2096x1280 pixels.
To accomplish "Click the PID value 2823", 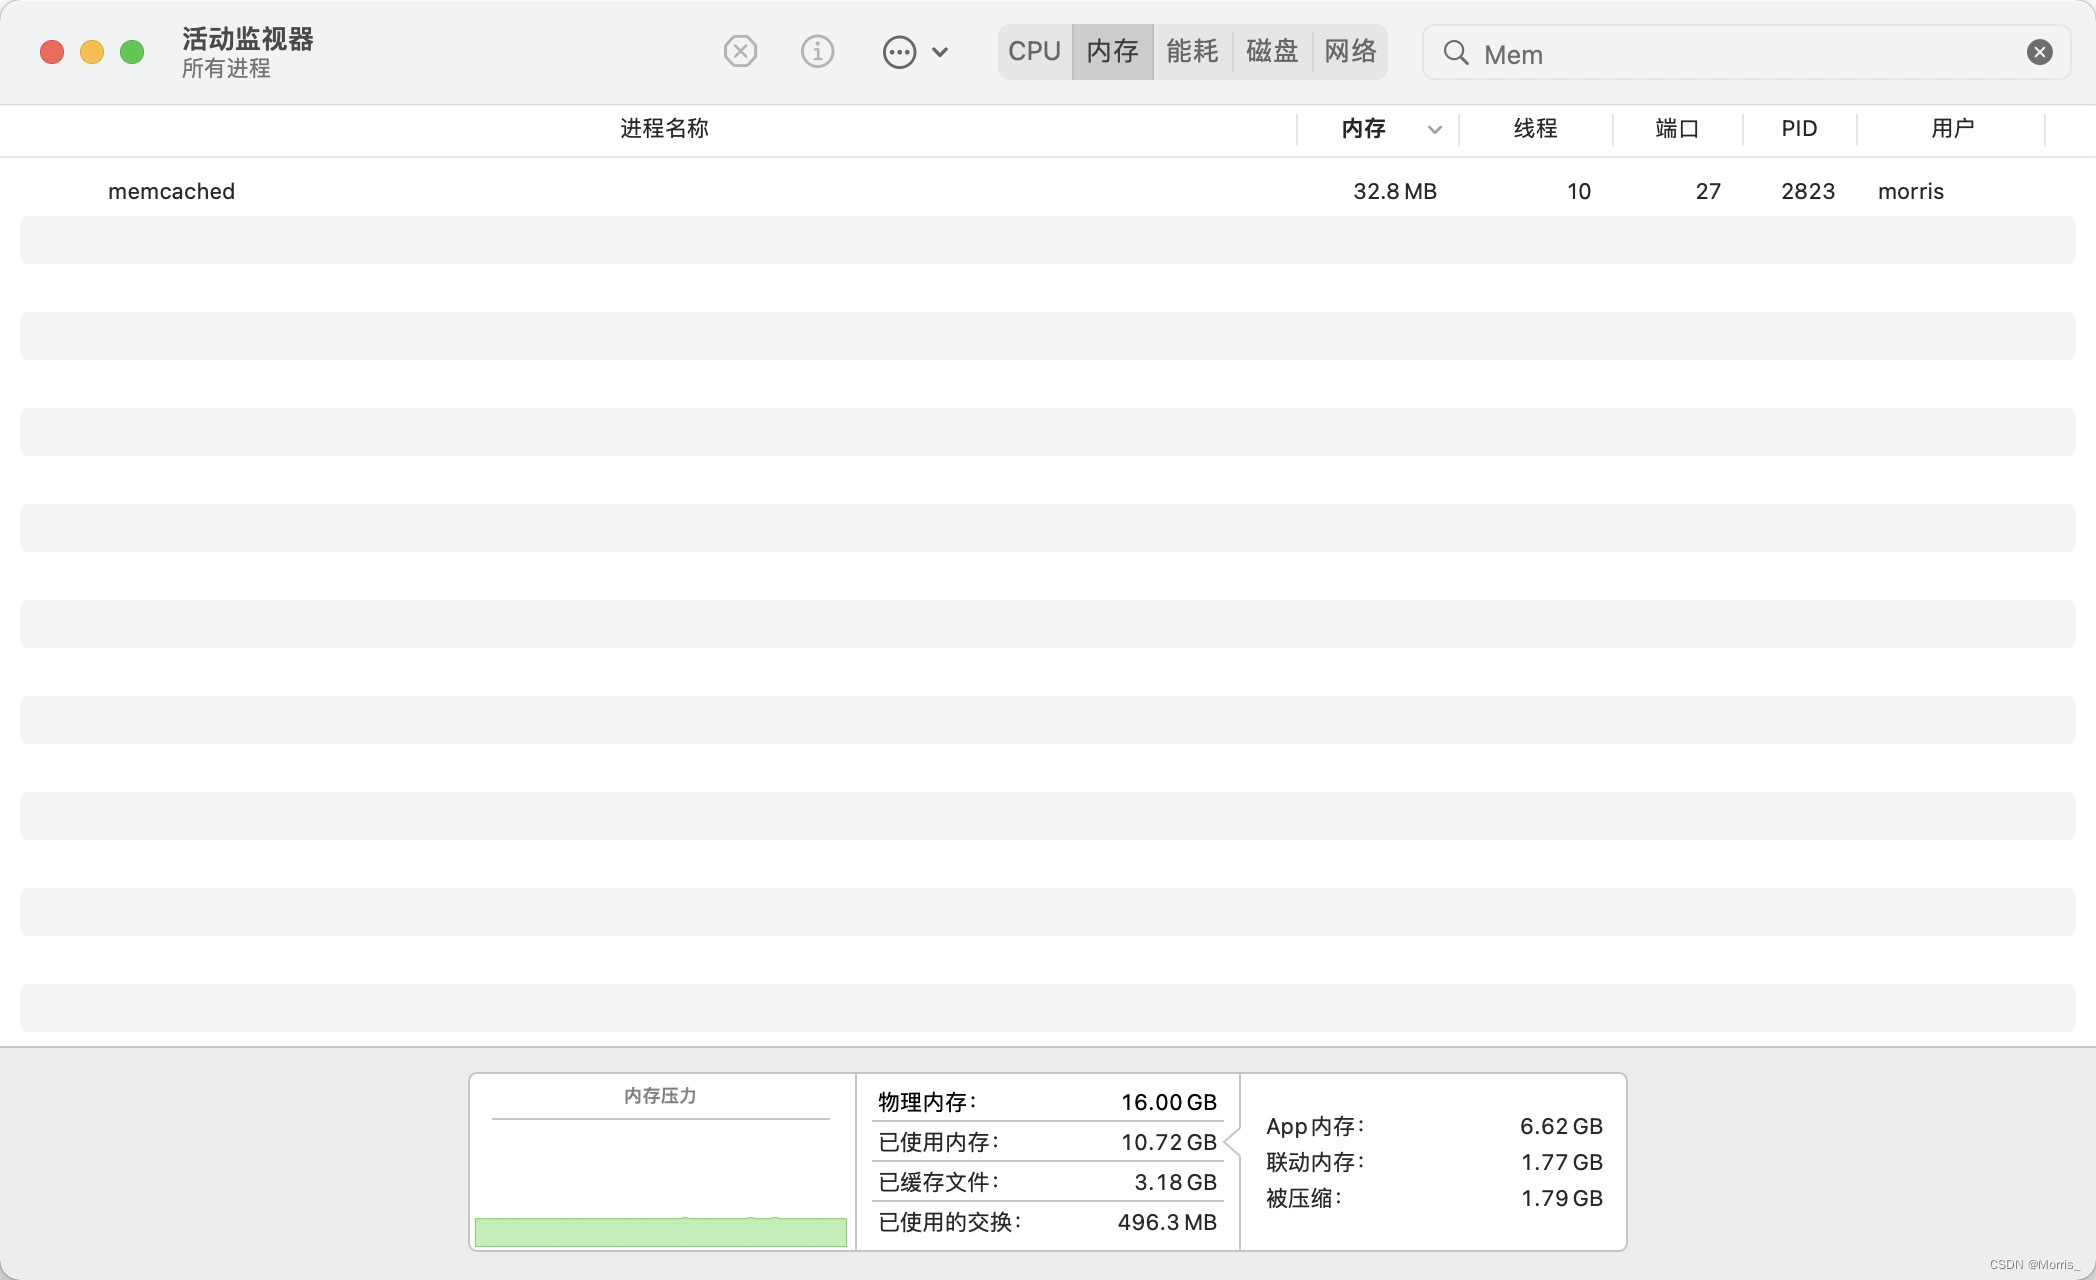I will click(x=1808, y=191).
